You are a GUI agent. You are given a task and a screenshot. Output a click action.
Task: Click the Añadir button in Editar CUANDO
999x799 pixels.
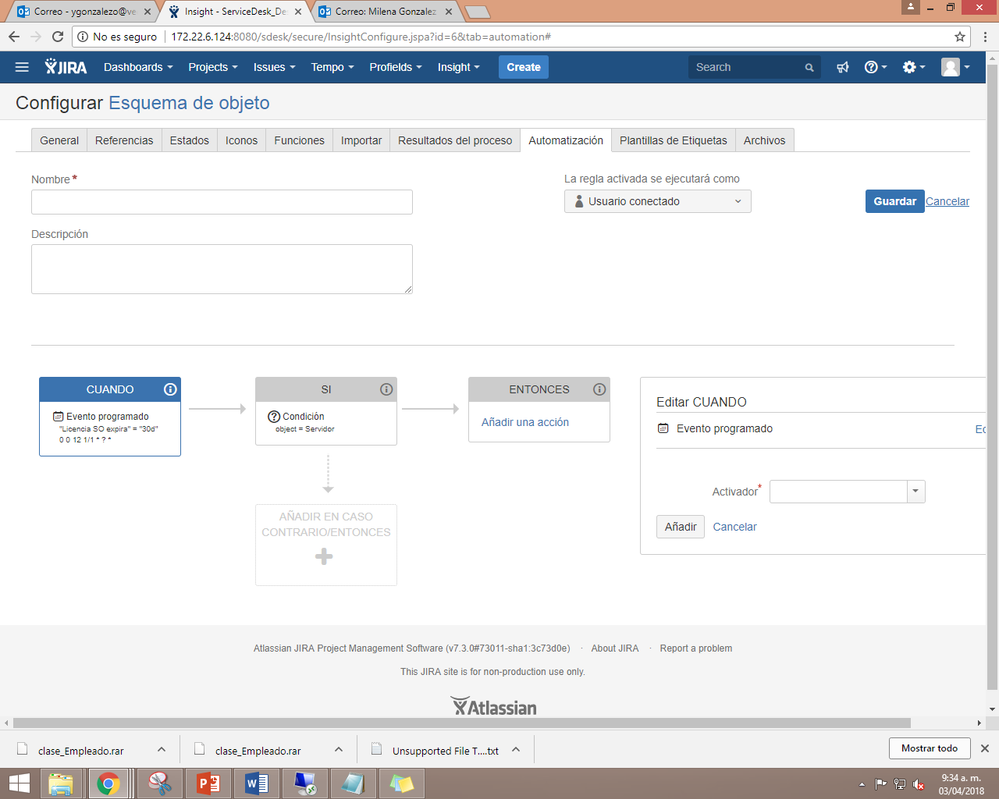point(680,527)
